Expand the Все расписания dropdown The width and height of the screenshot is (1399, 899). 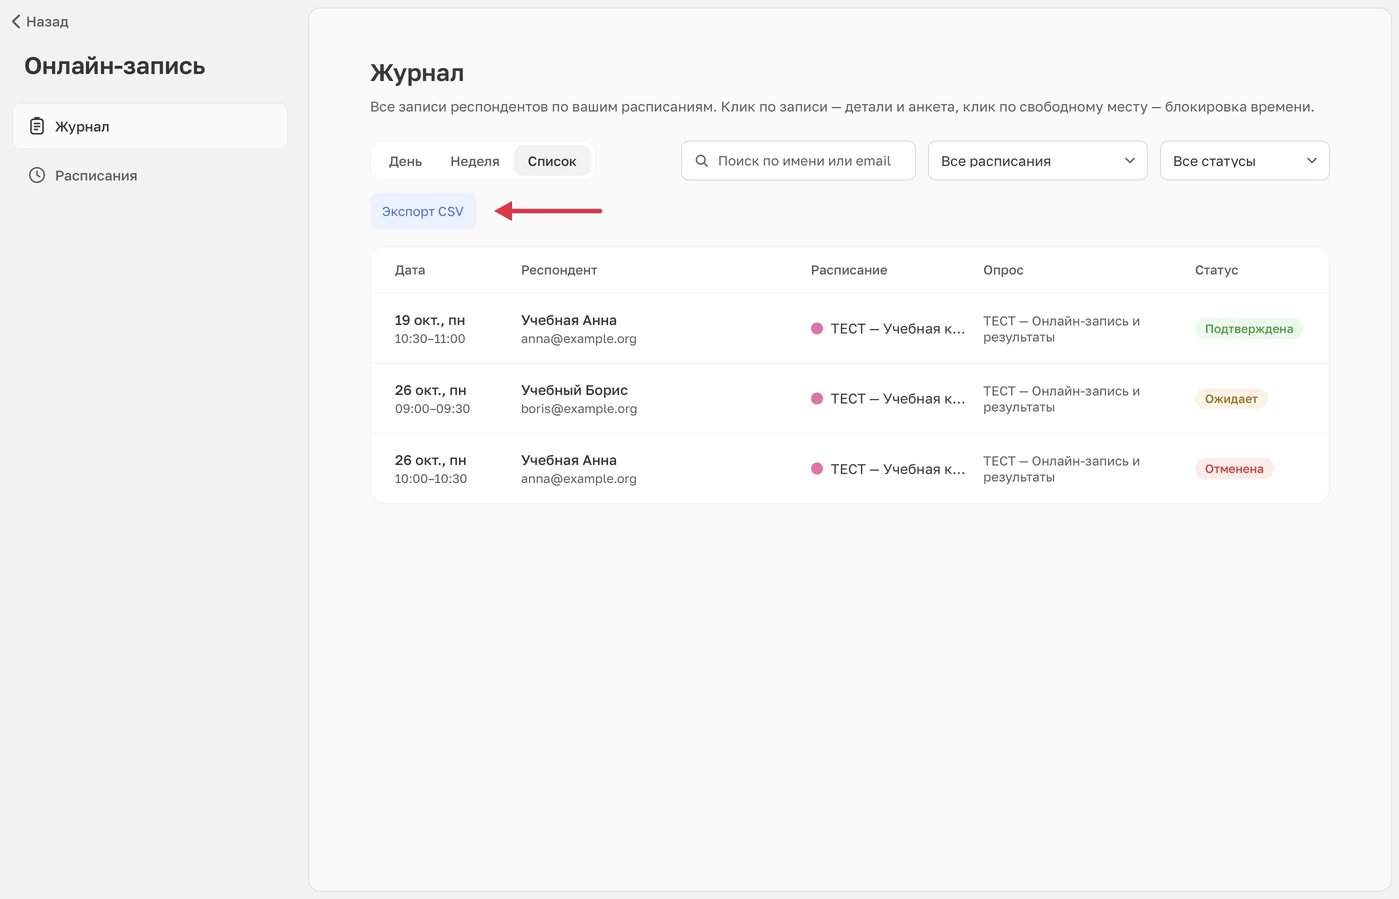1037,161
